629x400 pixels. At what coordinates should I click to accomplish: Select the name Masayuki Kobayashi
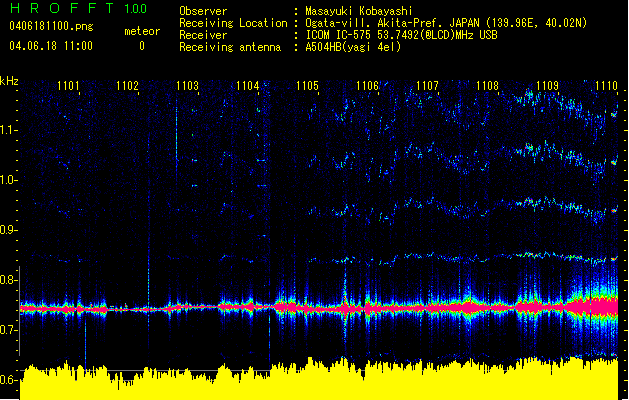(x=359, y=11)
